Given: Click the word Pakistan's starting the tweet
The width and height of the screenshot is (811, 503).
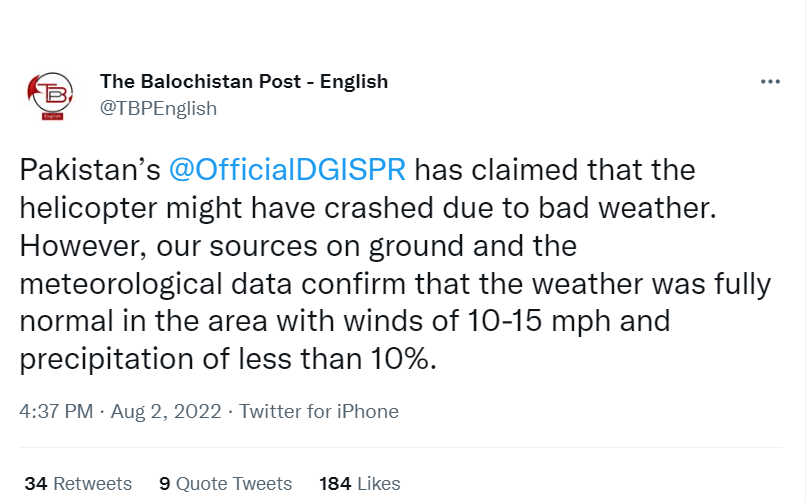Looking at the screenshot, I should click(x=90, y=170).
